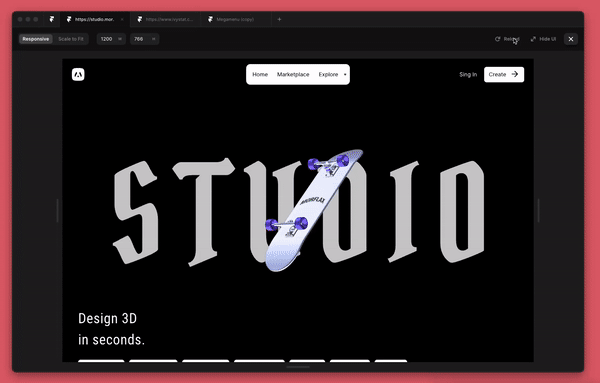The width and height of the screenshot is (600, 383).
Task: Click the width field showing 1200
Action: pos(111,39)
